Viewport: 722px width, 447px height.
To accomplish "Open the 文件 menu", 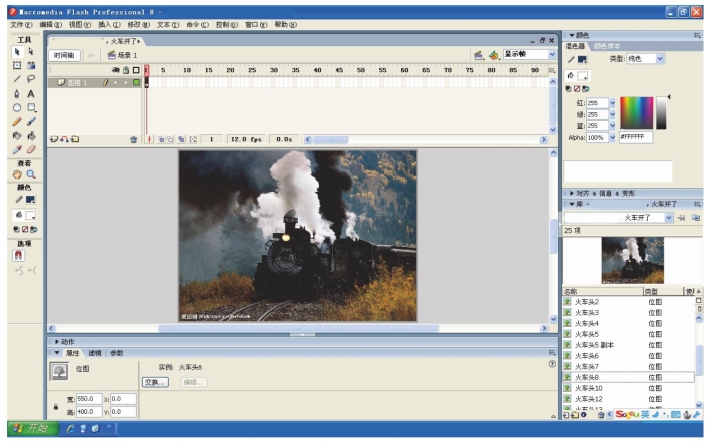I will coord(21,24).
